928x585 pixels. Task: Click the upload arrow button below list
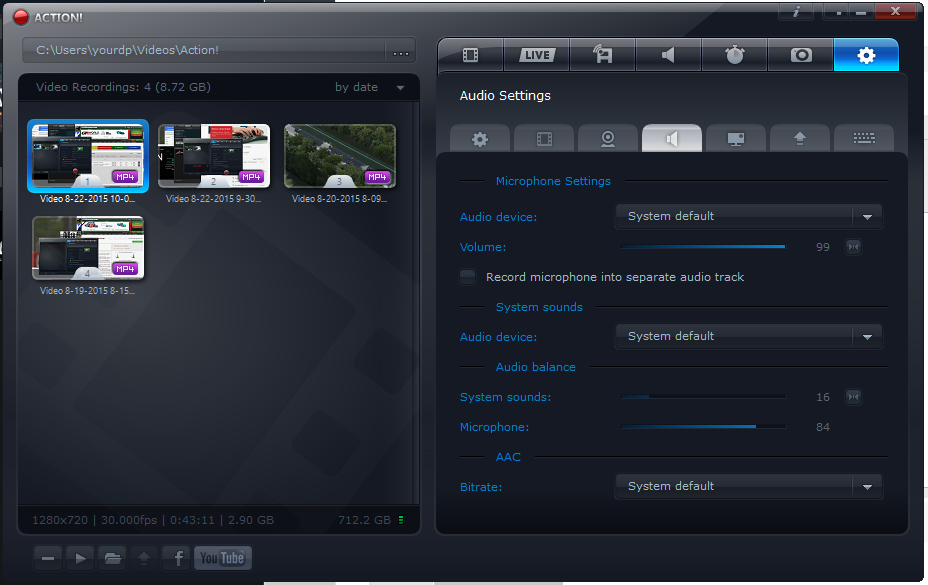144,558
